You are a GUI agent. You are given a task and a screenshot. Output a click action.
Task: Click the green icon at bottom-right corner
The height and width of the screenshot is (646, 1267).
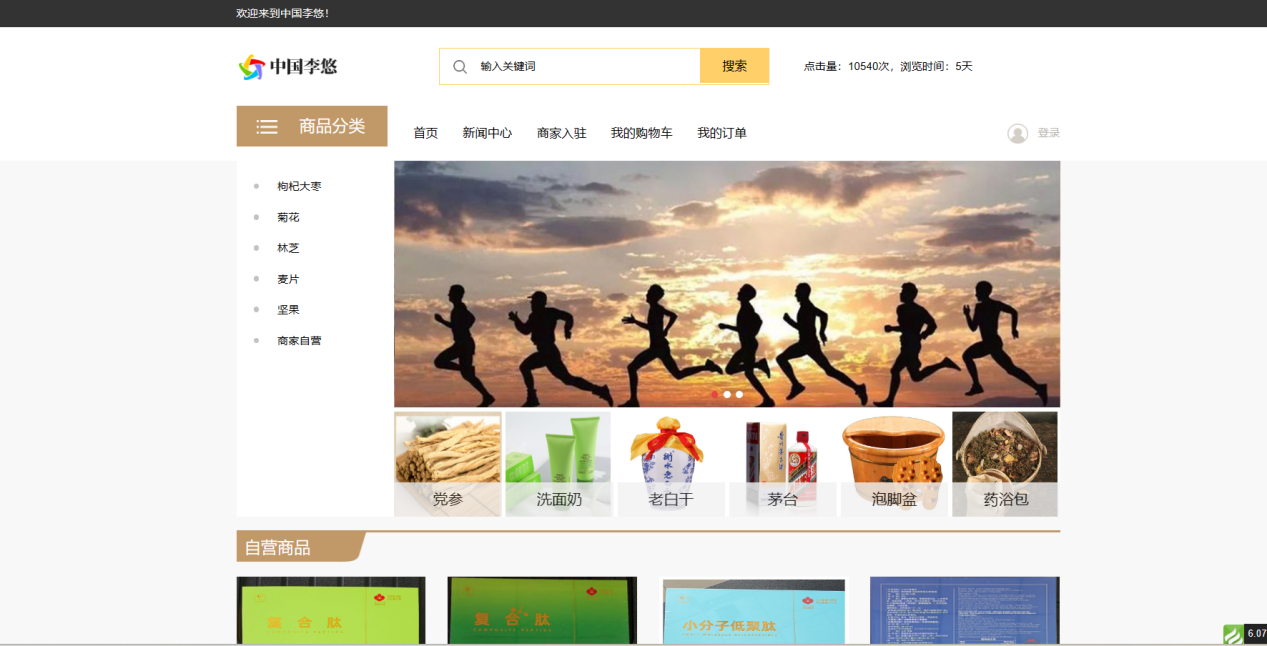[1233, 634]
